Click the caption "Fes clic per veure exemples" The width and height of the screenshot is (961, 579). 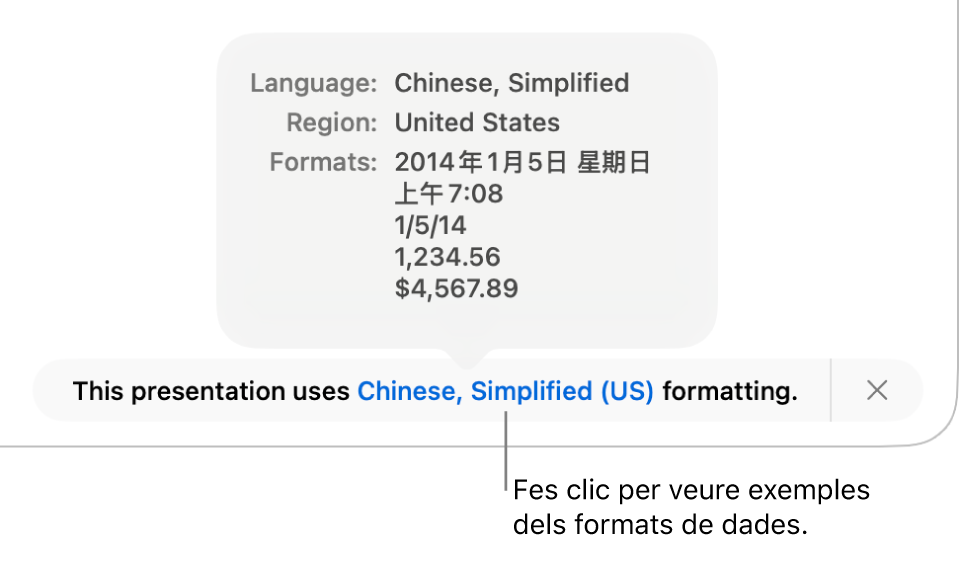[690, 491]
